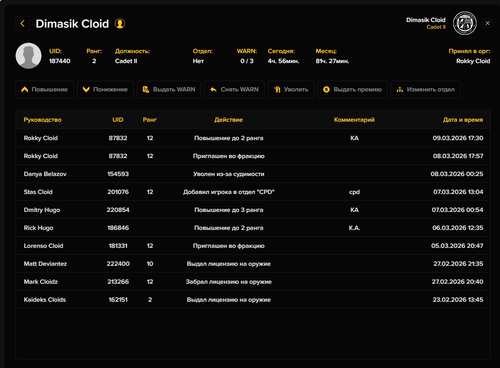The width and height of the screenshot is (500, 368).
Task: Click UID 220854 in the table
Action: click(118, 210)
